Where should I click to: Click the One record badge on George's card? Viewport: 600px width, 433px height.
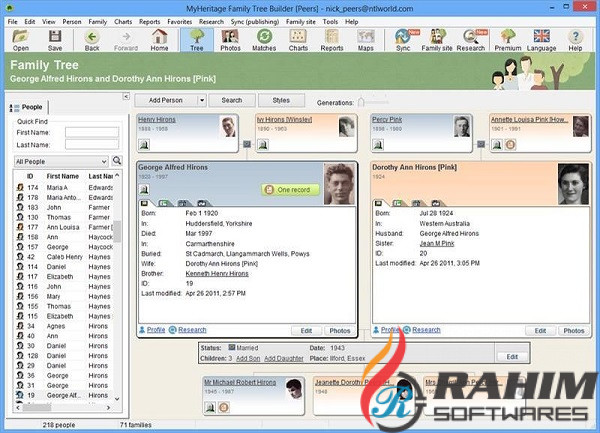pyautogui.click(x=290, y=190)
